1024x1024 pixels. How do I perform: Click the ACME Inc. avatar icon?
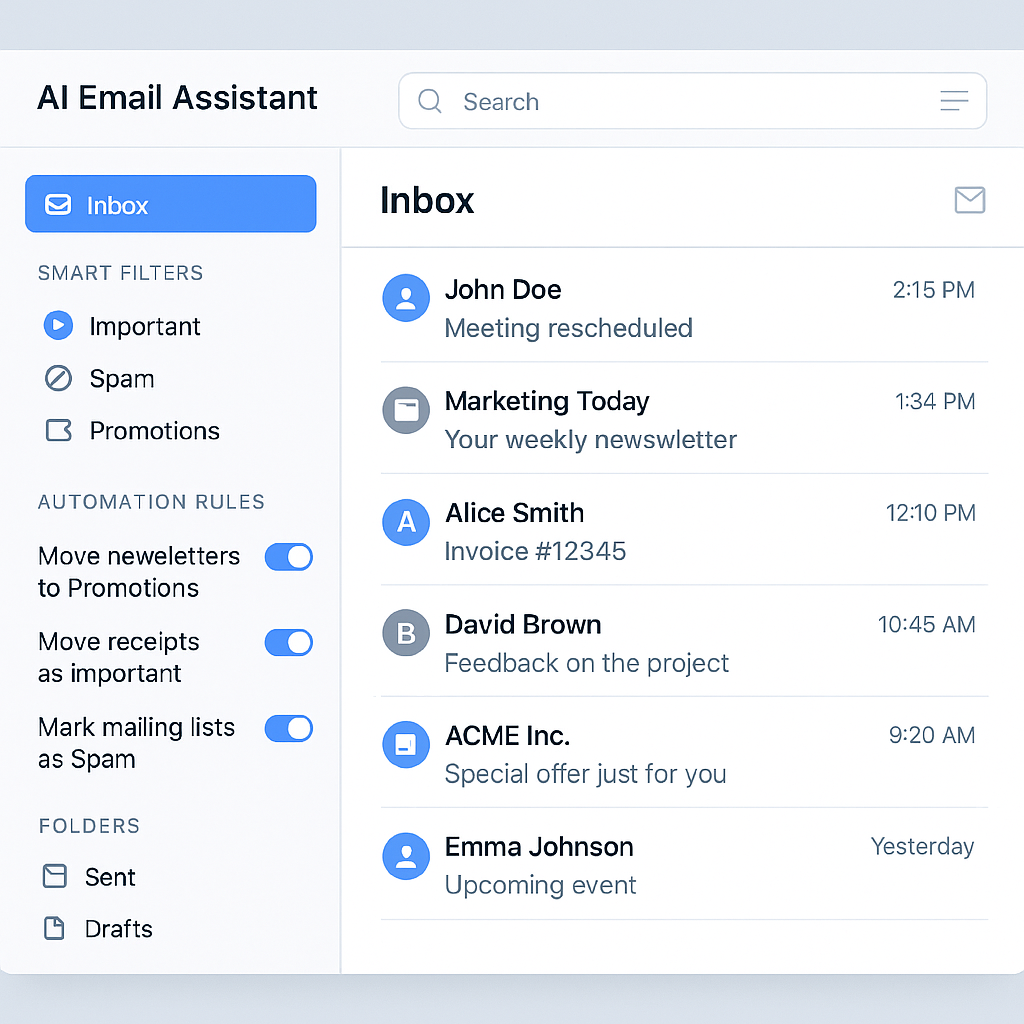point(406,744)
